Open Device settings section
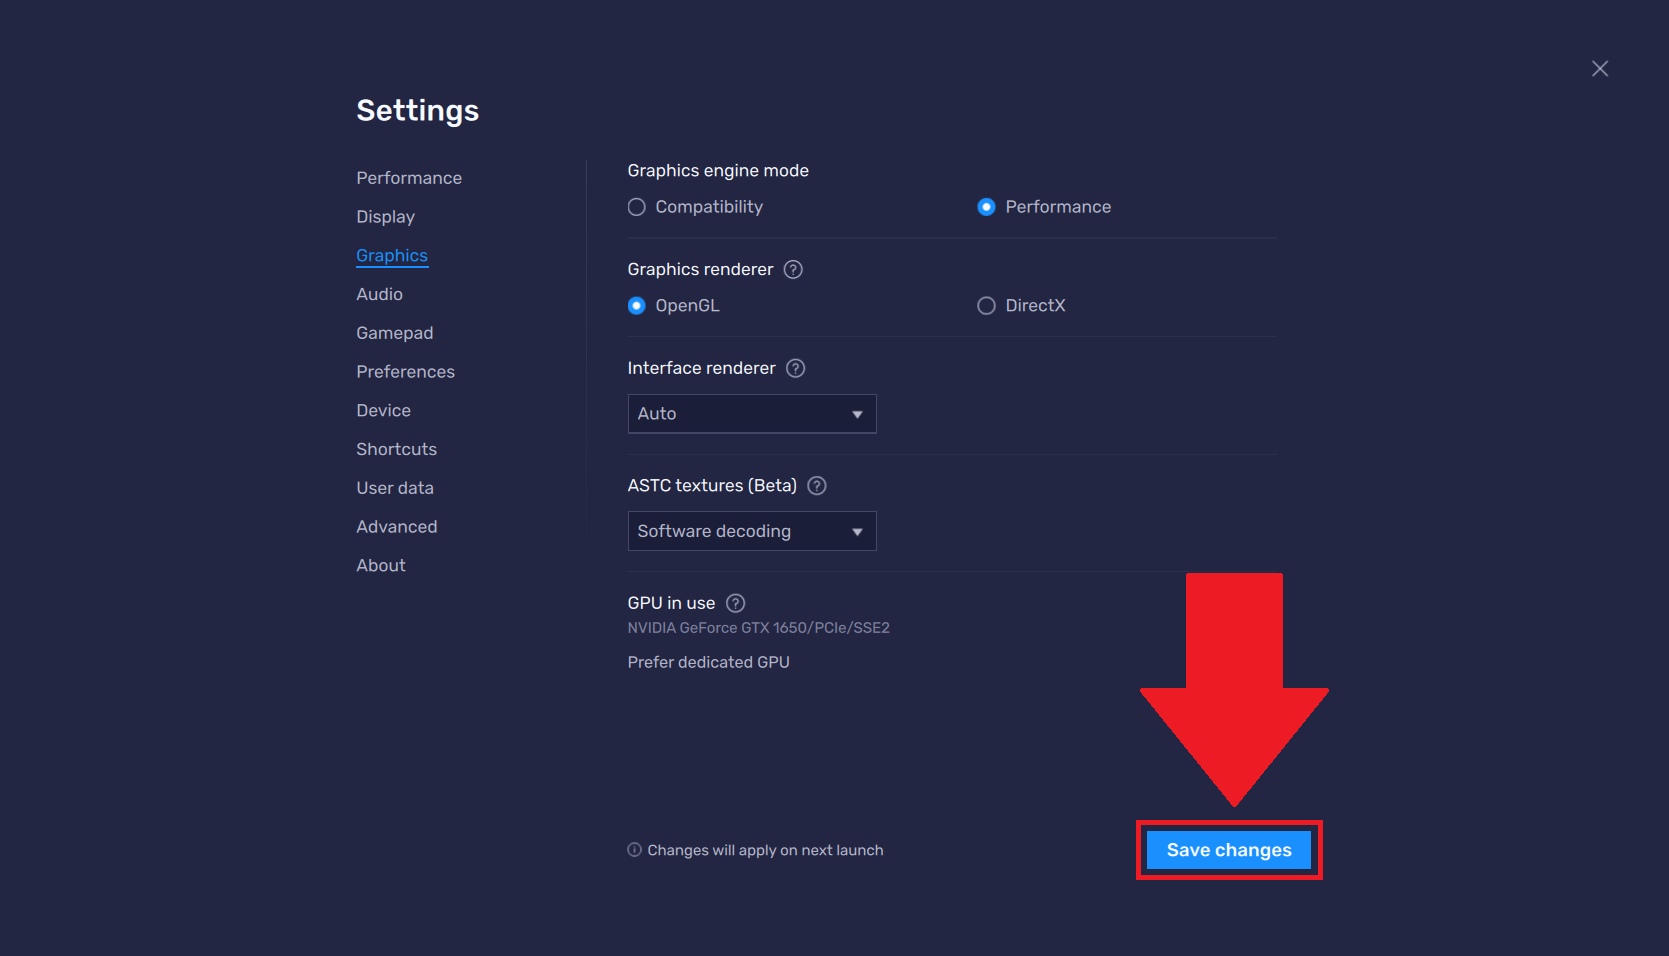Image resolution: width=1669 pixels, height=956 pixels. [x=383, y=411]
